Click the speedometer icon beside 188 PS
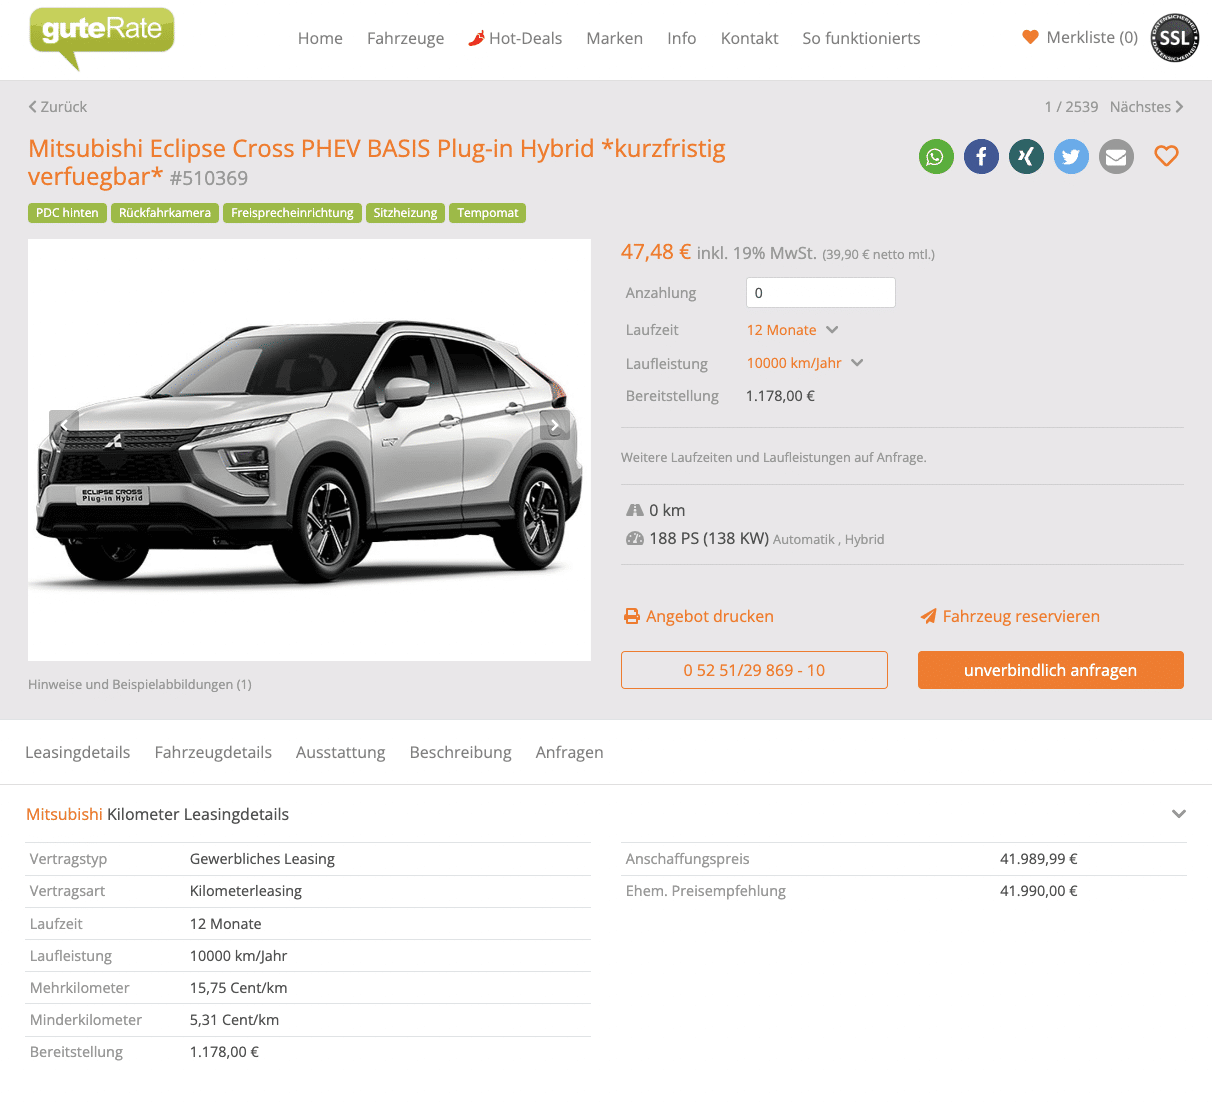1212x1112 pixels. (x=634, y=538)
